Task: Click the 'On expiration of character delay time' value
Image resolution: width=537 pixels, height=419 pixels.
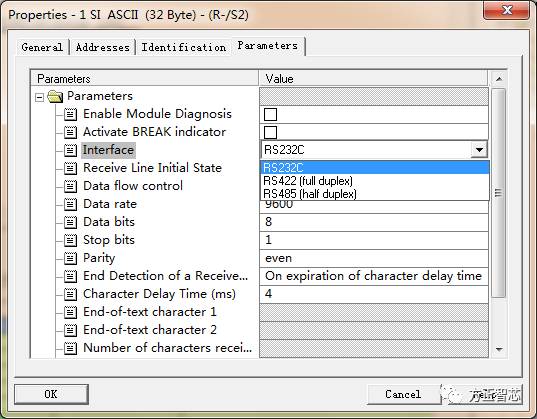Action: pos(374,276)
